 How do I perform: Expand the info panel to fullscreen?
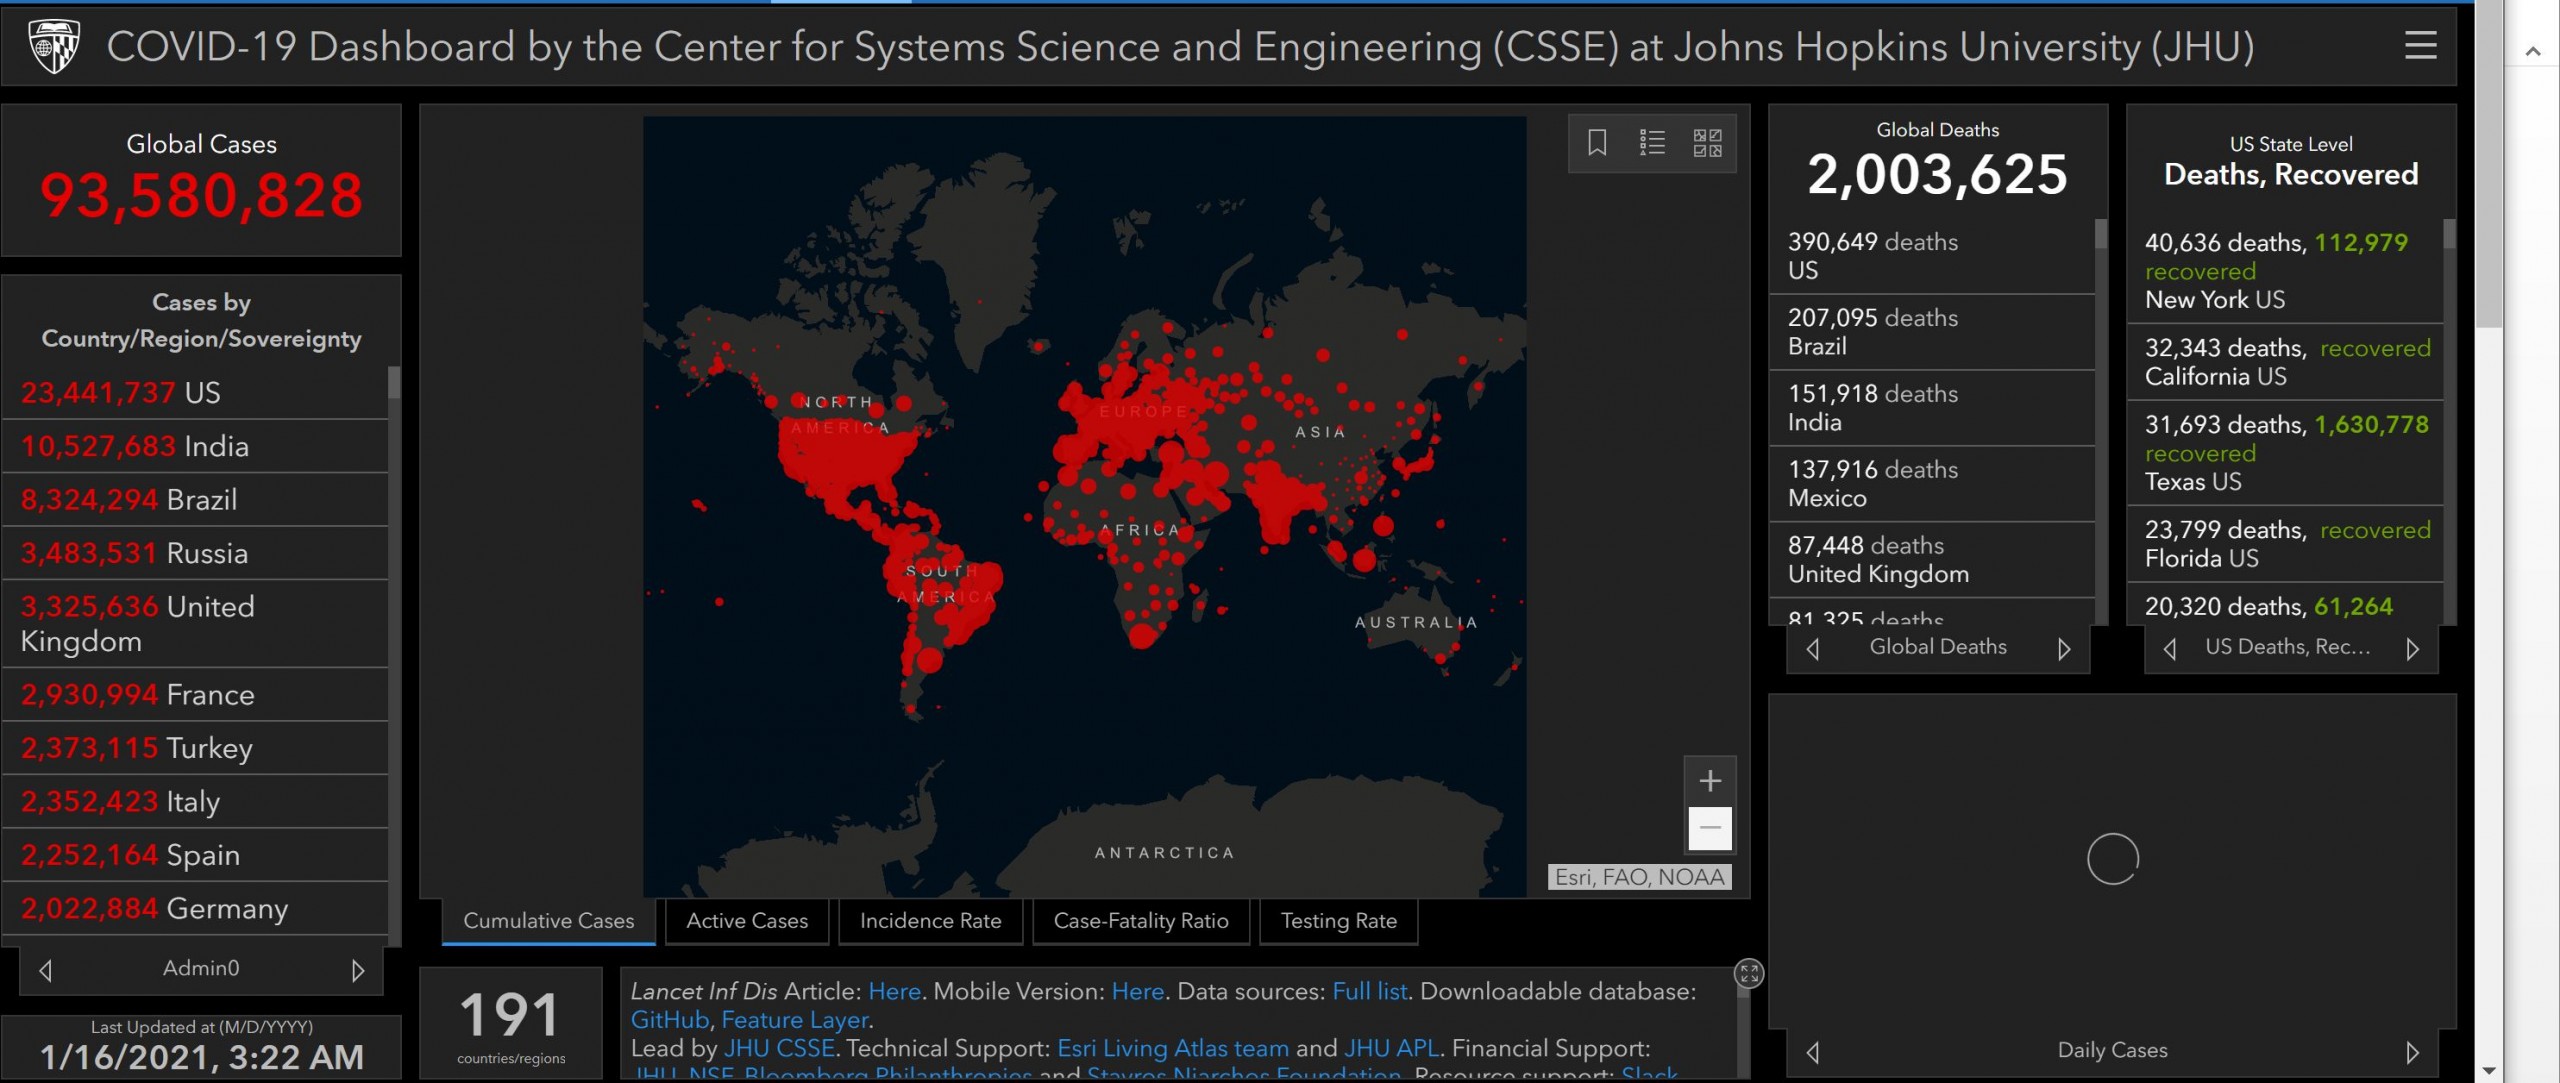coord(1749,973)
